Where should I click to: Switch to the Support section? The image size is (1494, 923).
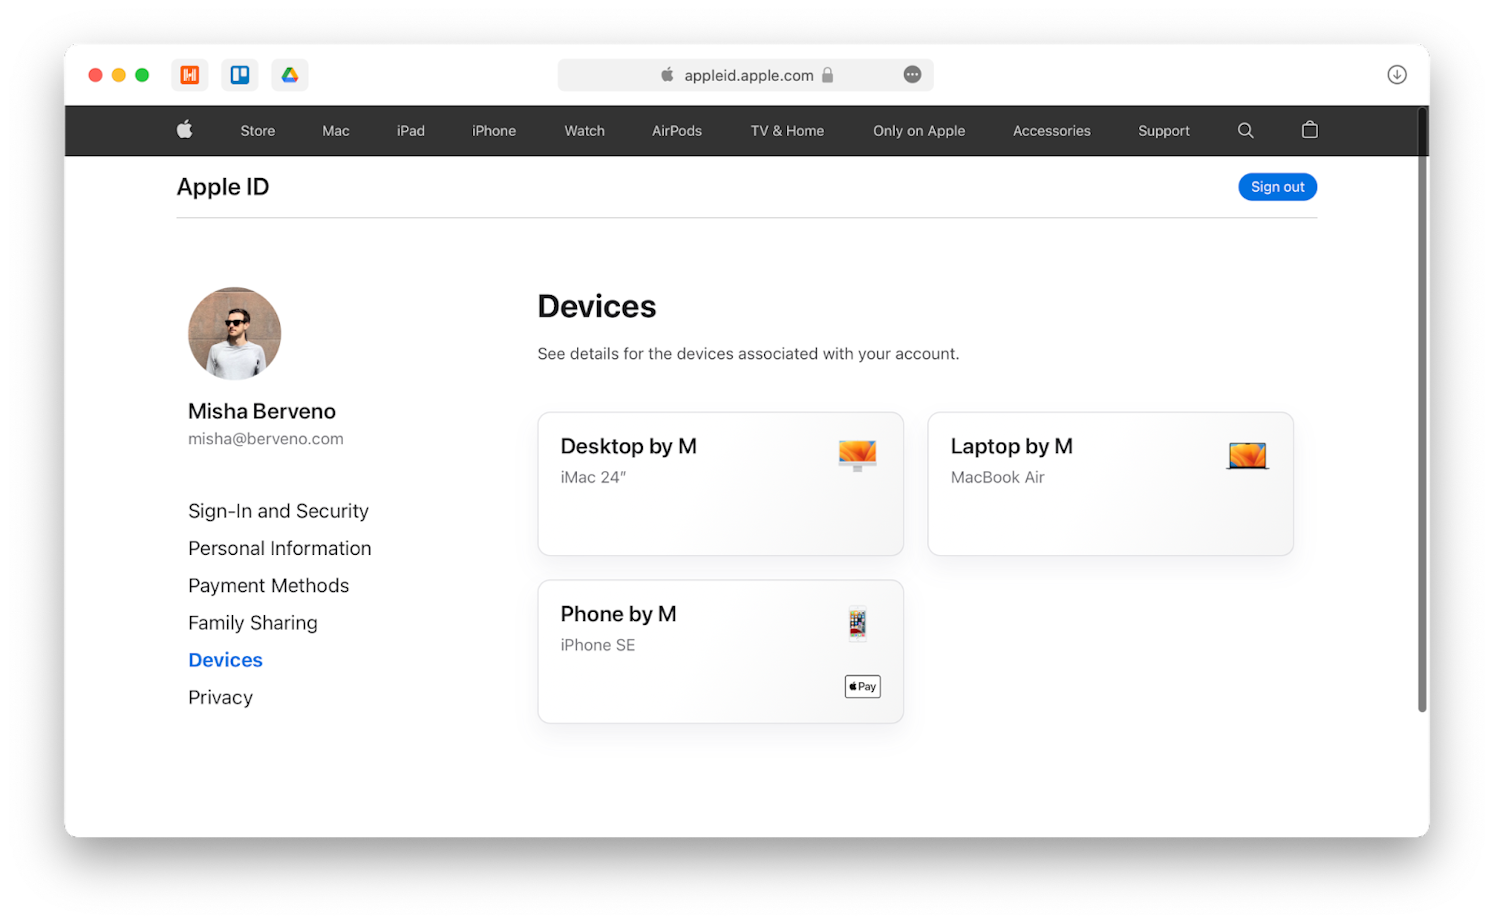pos(1163,130)
